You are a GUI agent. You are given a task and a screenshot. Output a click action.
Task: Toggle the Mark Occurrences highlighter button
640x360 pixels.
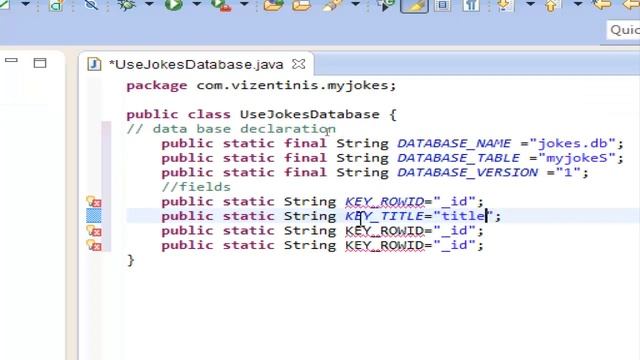(x=414, y=5)
